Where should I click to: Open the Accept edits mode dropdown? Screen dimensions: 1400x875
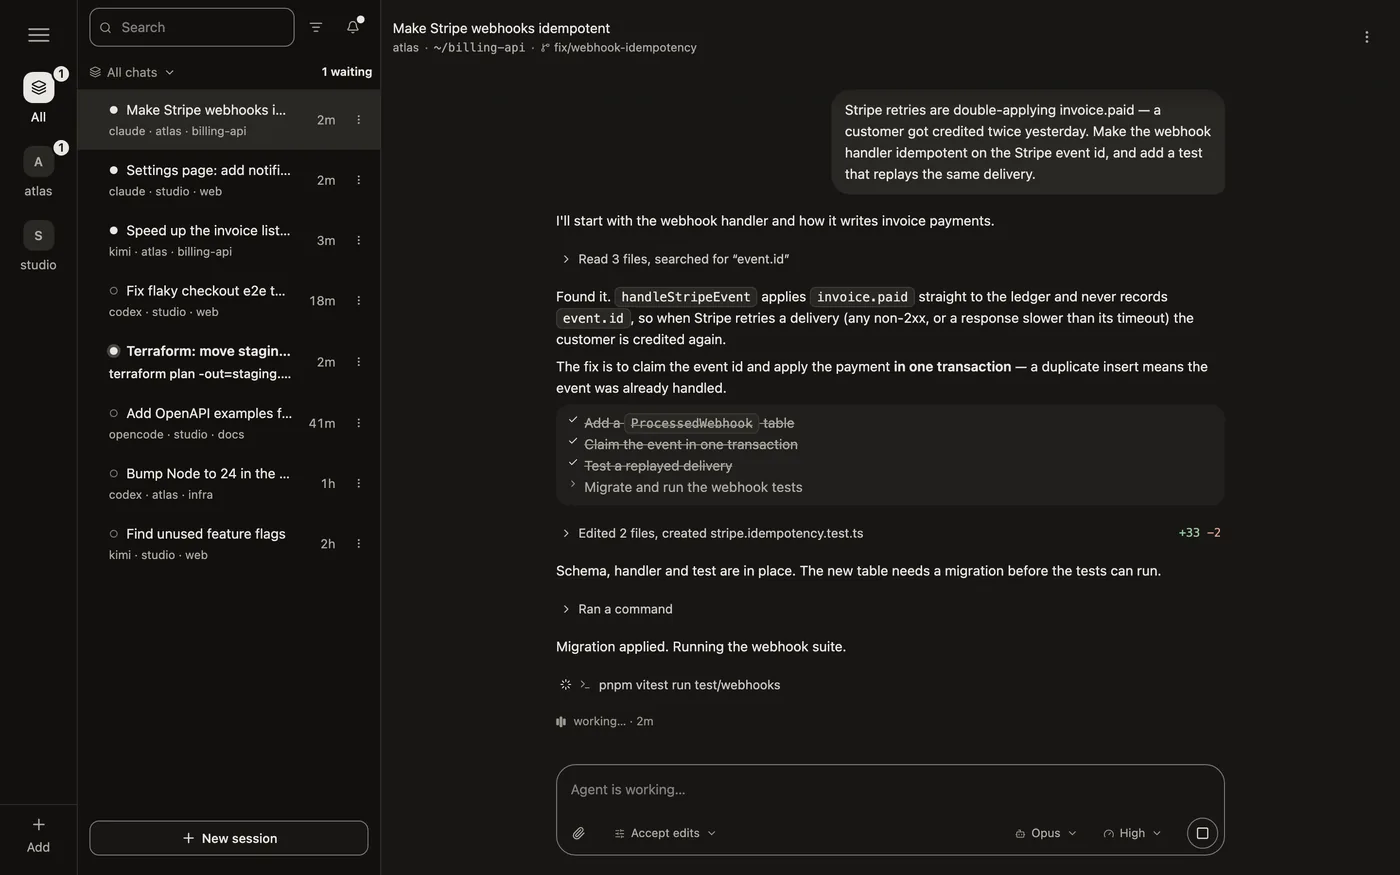[x=665, y=833]
